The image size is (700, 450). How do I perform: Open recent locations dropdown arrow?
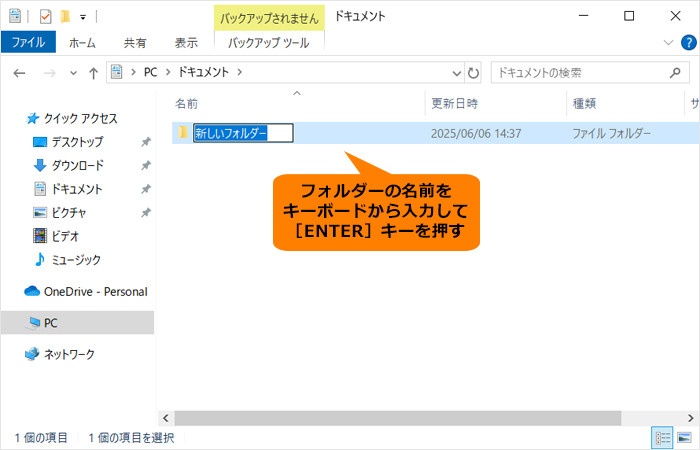coord(73,73)
